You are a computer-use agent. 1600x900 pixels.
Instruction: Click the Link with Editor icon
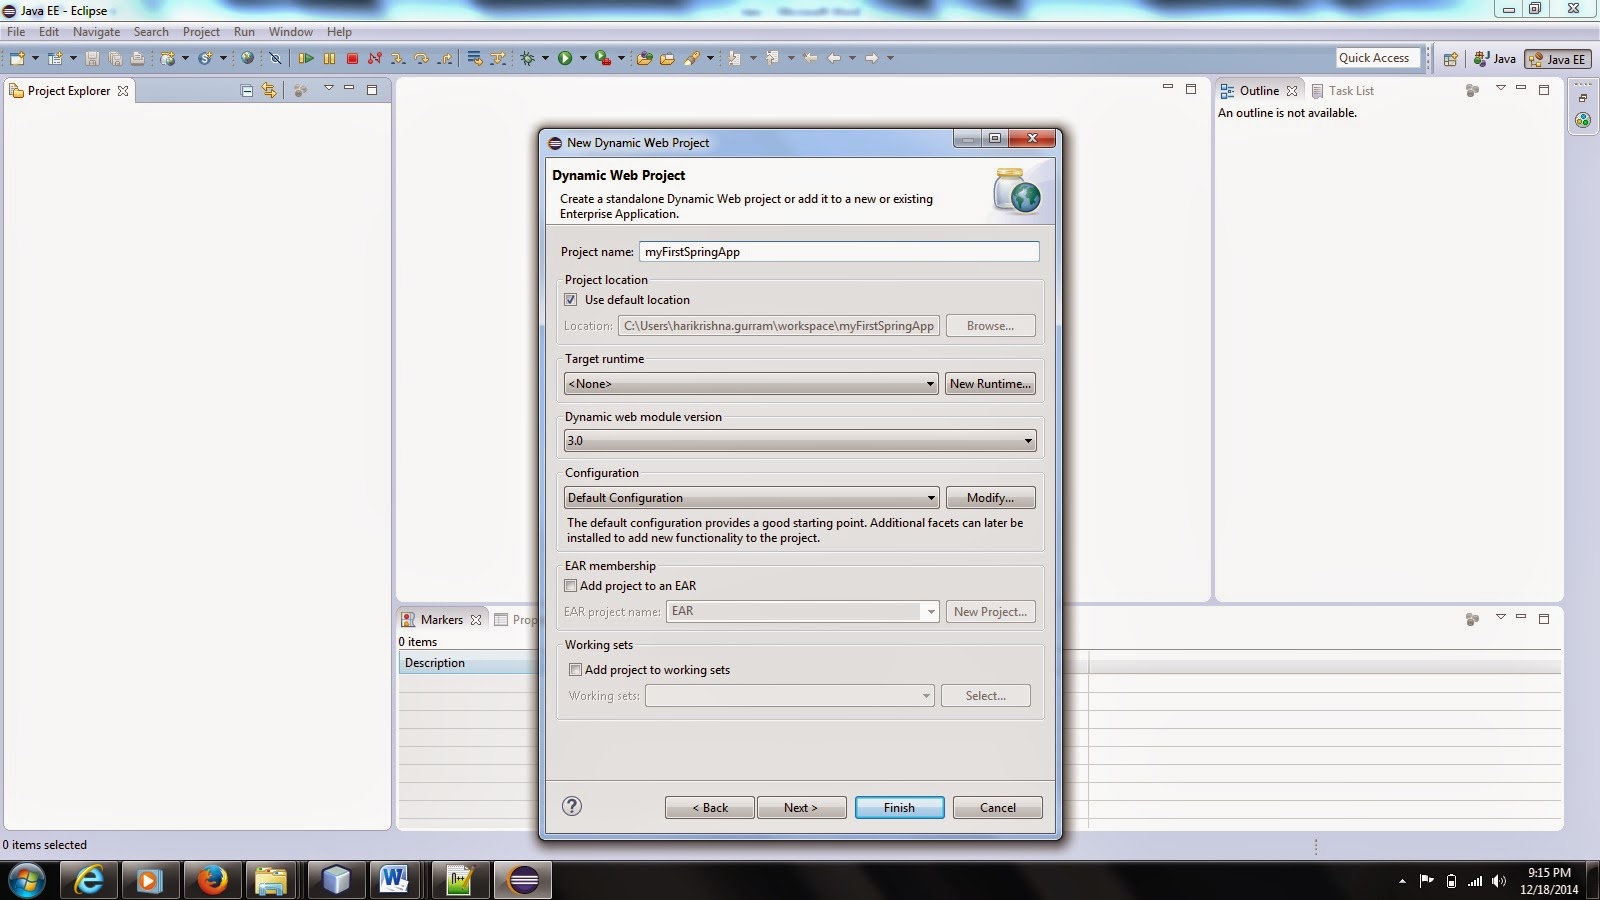268,90
